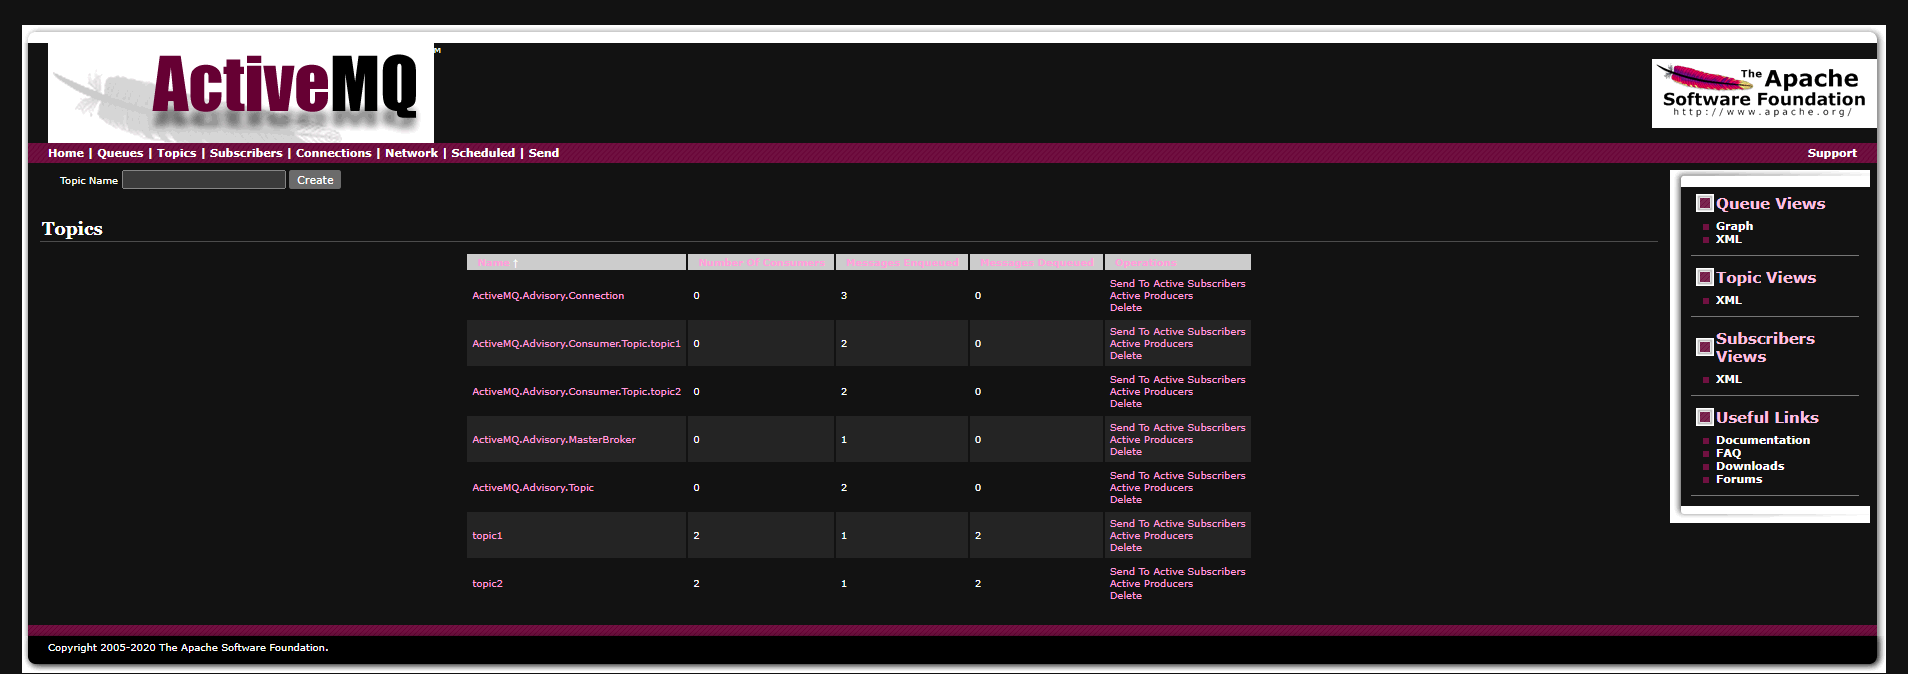Viewport: 1908px width, 674px height.
Task: Go to the Network page
Action: (x=411, y=153)
